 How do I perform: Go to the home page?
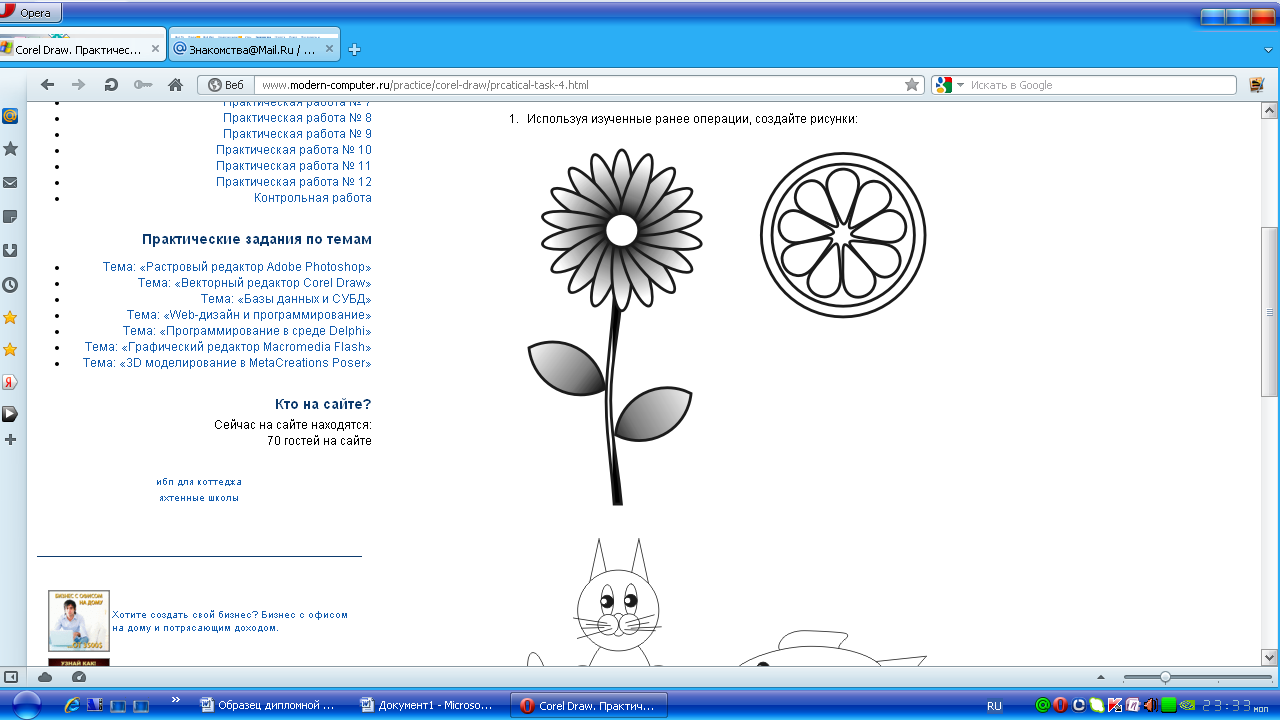175,85
